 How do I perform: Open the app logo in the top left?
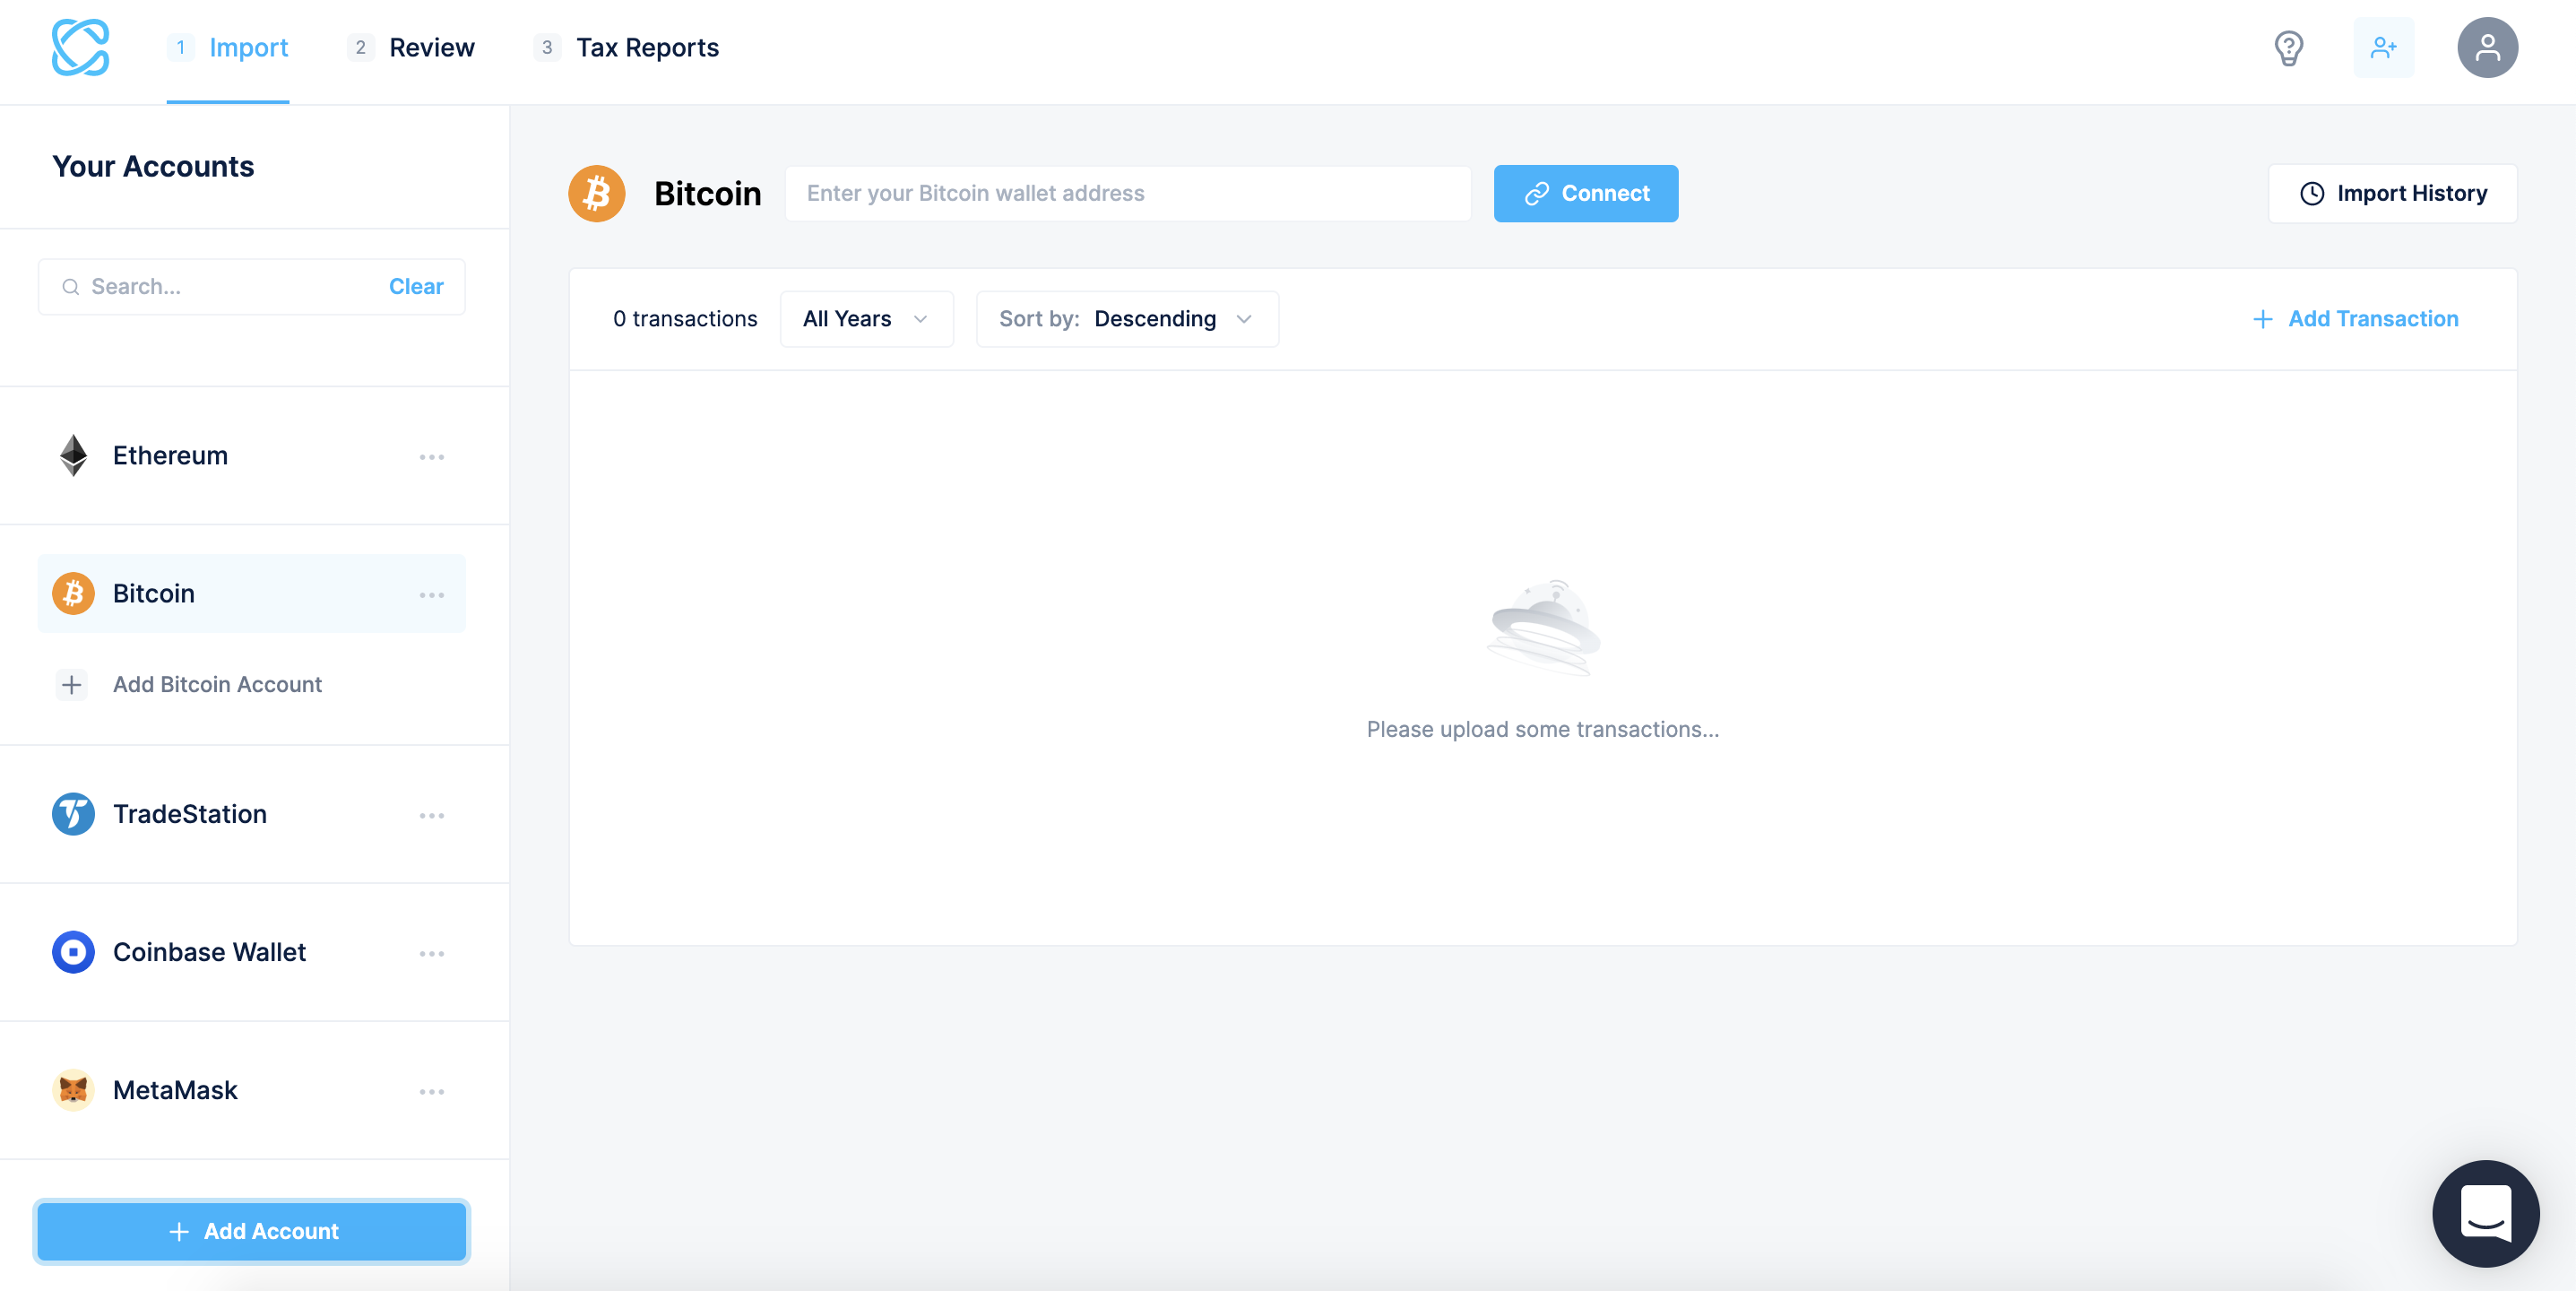pyautogui.click(x=81, y=47)
